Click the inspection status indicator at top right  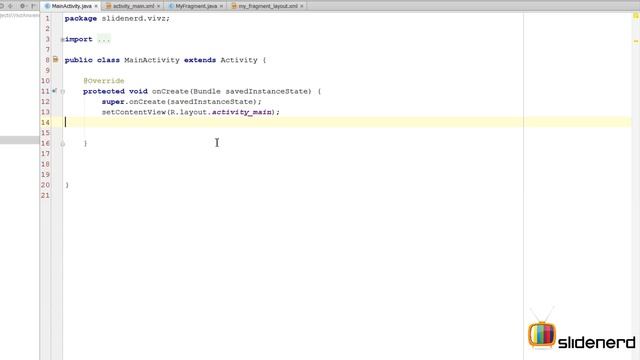click(636, 16)
